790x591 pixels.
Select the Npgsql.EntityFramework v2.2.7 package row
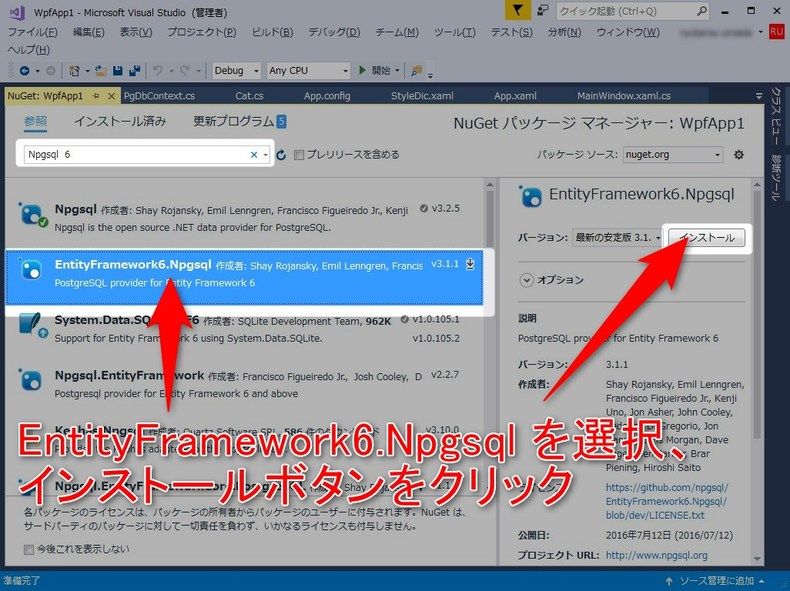tap(244, 384)
